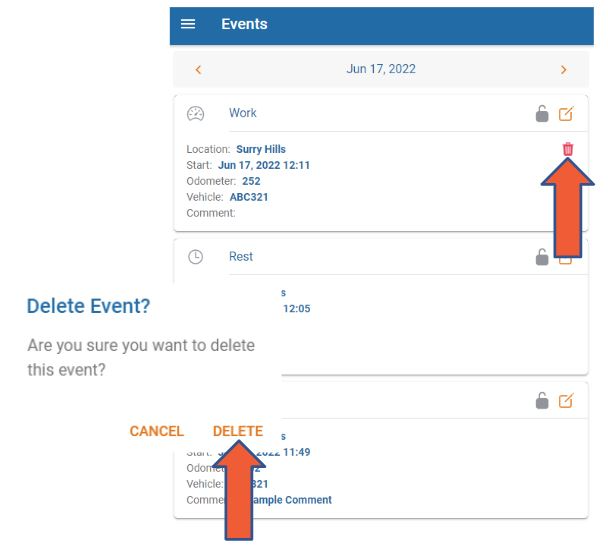Advance to next day with right chevron
Screen dimensions: 608x553
(563, 70)
